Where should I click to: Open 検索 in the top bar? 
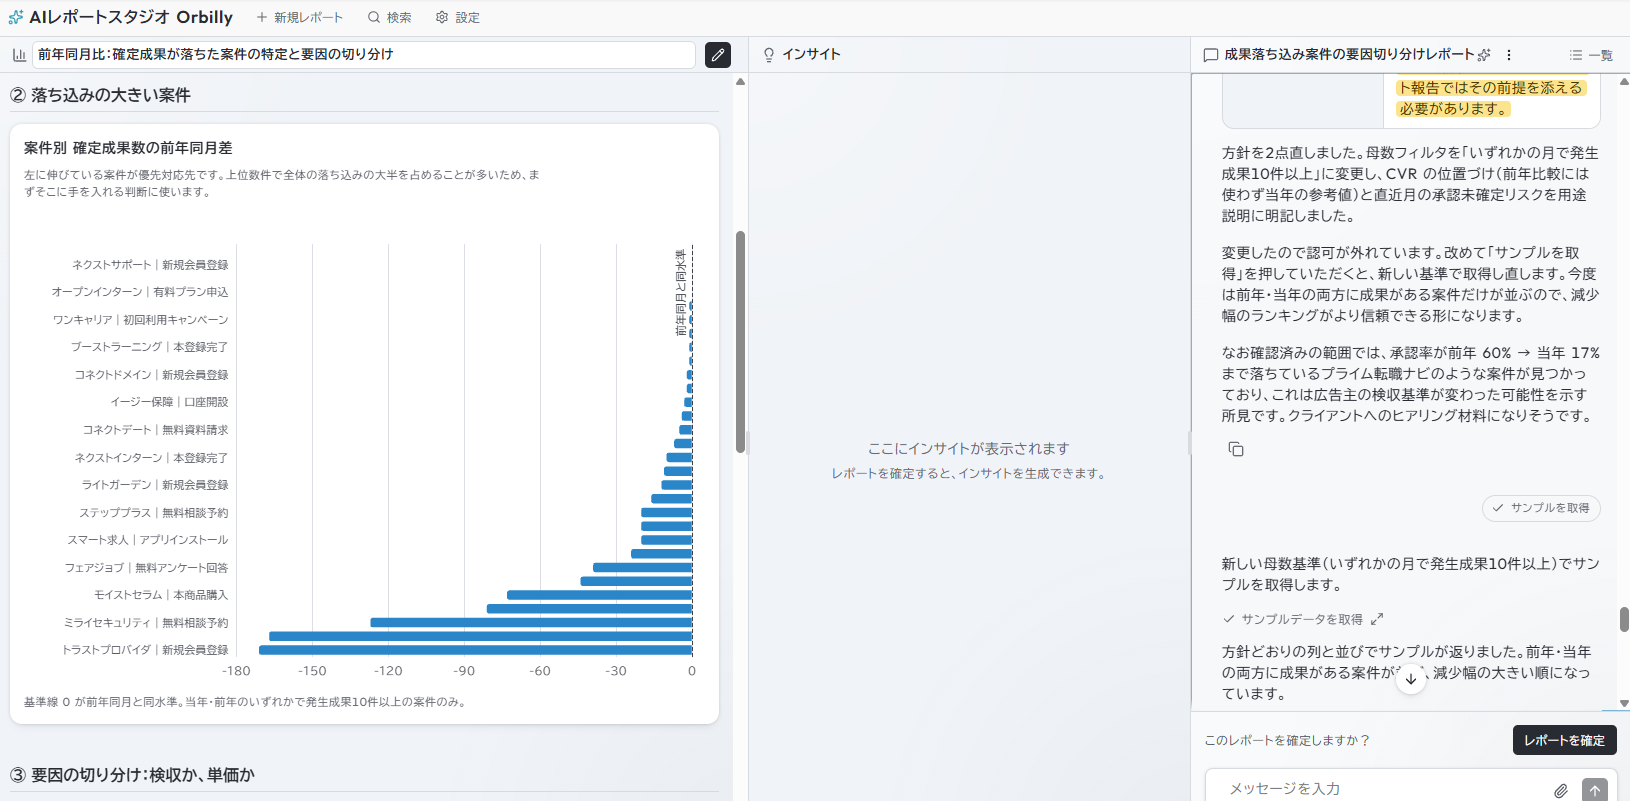tap(389, 17)
